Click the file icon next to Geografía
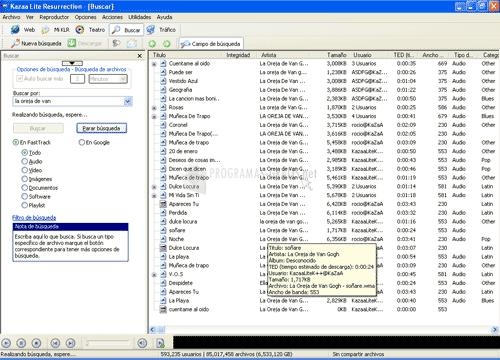 pyautogui.click(x=163, y=90)
